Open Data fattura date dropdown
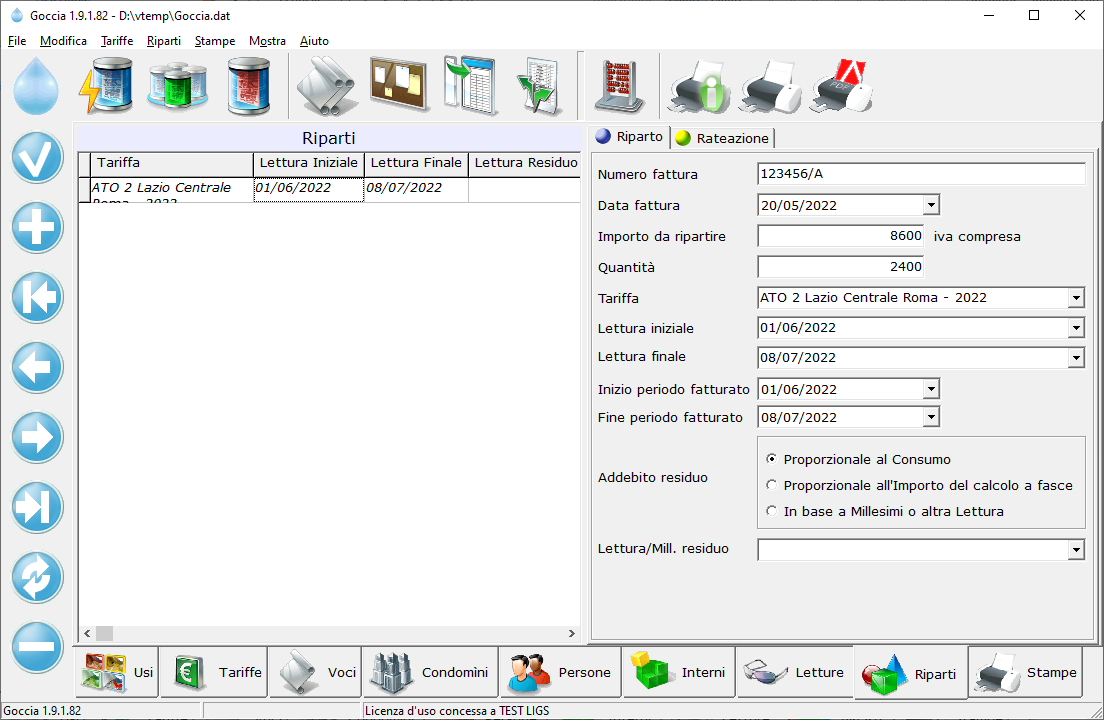Image resolution: width=1104 pixels, height=720 pixels. coord(931,205)
